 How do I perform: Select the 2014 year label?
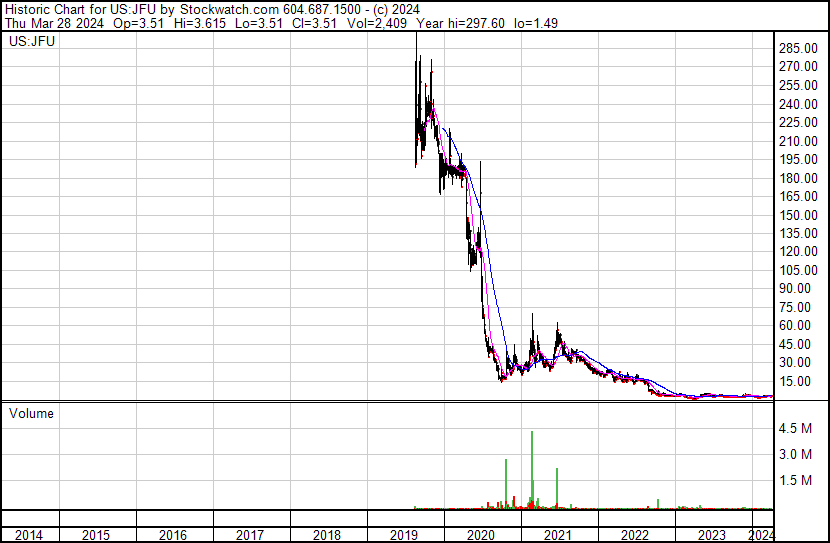click(29, 535)
